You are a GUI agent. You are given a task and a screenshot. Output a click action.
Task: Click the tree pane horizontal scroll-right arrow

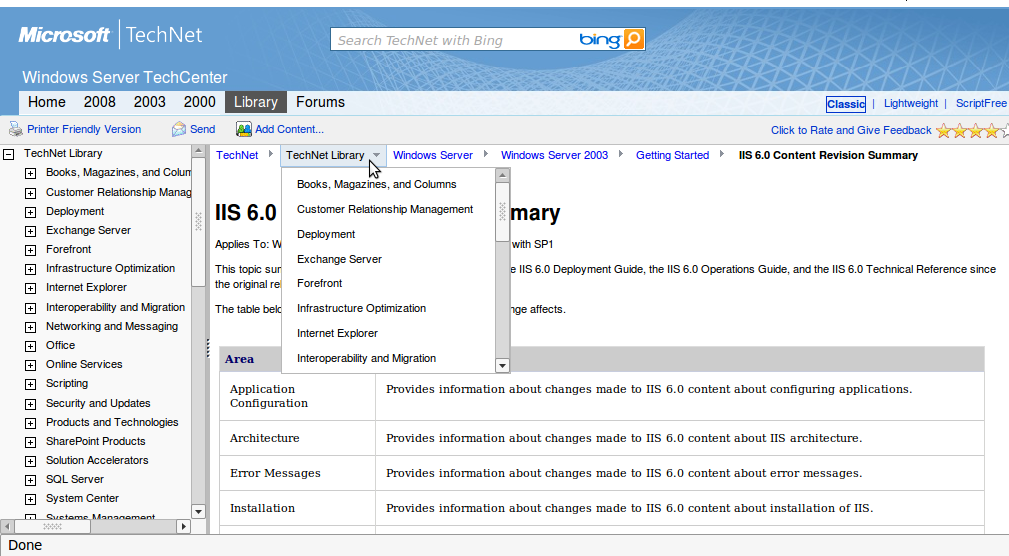point(183,526)
